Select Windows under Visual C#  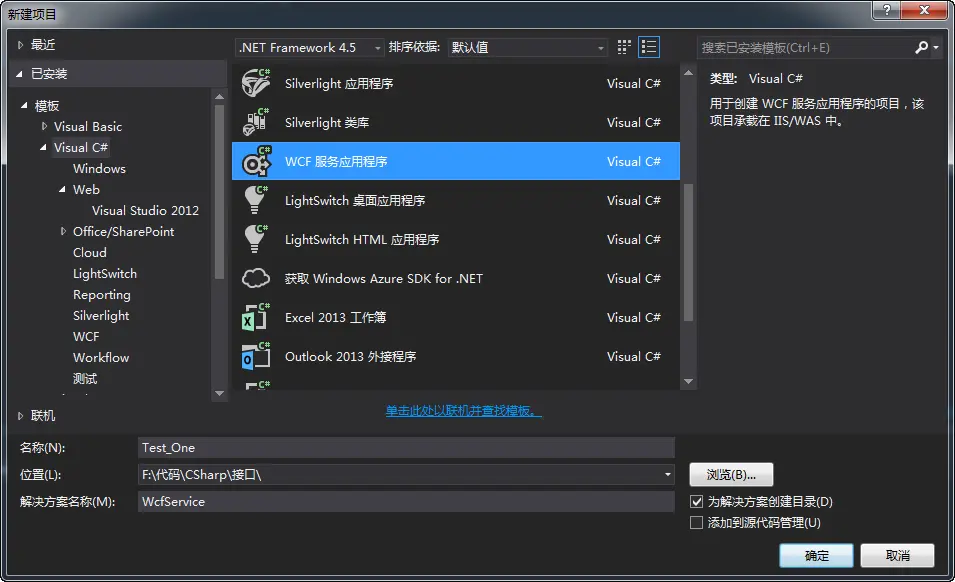(x=99, y=169)
